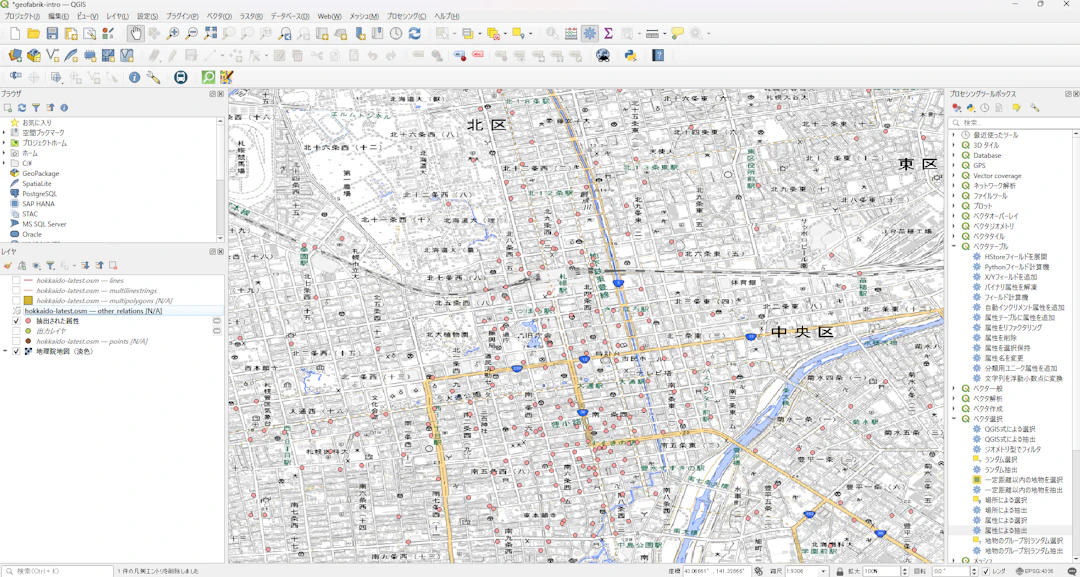1080x577 pixels.
Task: Open statistical summary sigma icon
Action: point(608,33)
